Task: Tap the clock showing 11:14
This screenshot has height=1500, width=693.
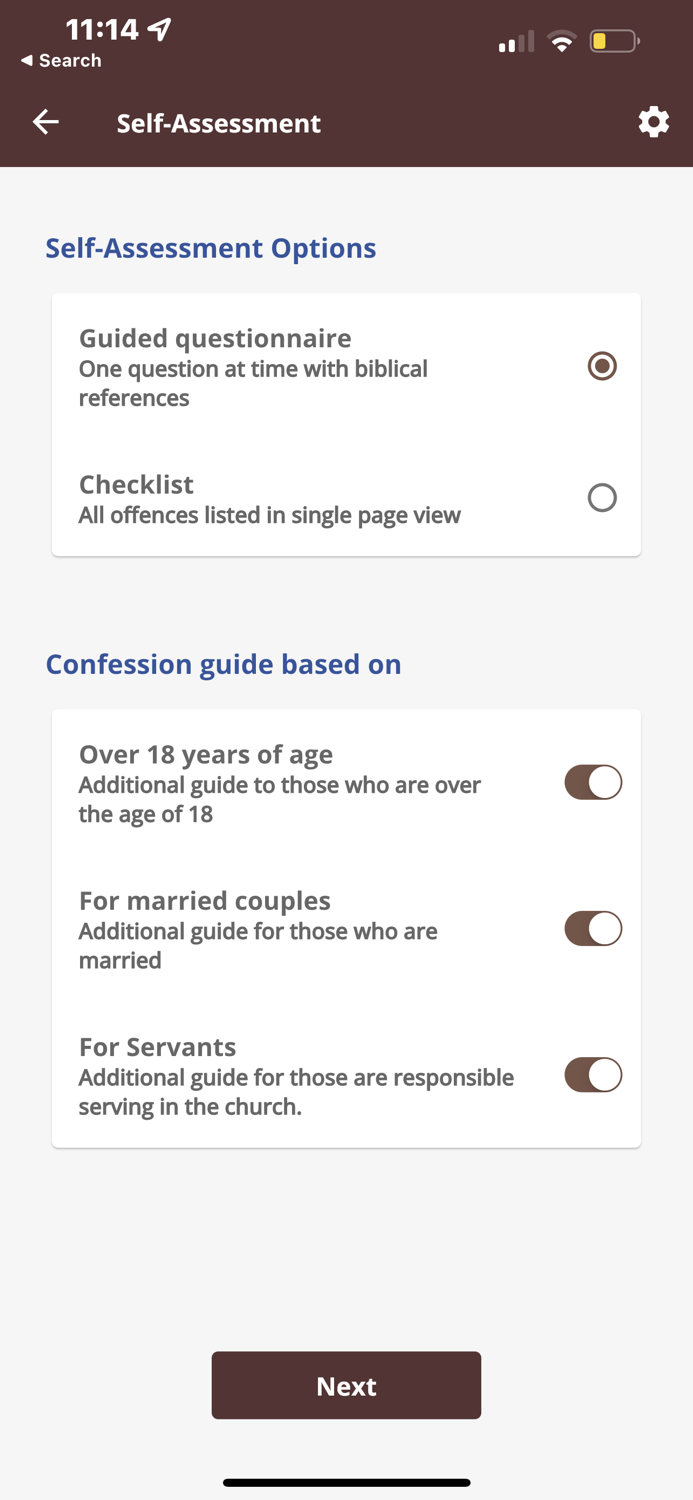Action: pos(105,29)
